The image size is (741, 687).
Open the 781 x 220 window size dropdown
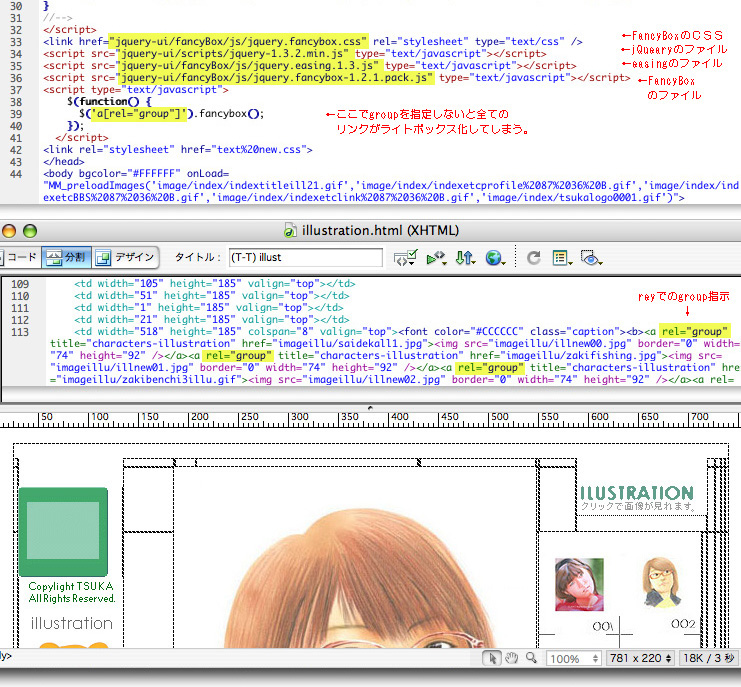click(x=640, y=658)
